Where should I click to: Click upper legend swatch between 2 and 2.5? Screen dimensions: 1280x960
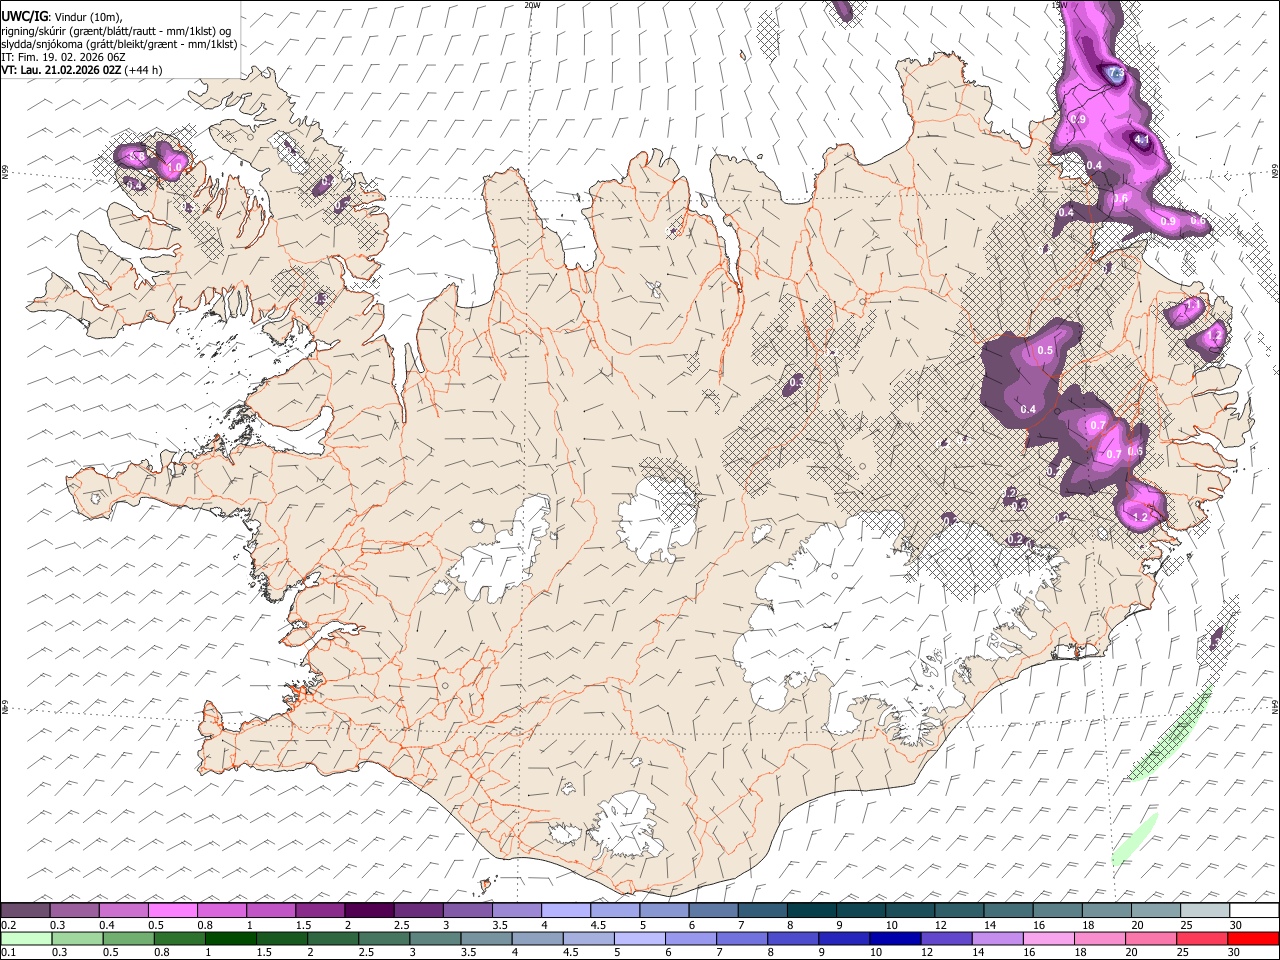click(x=369, y=911)
